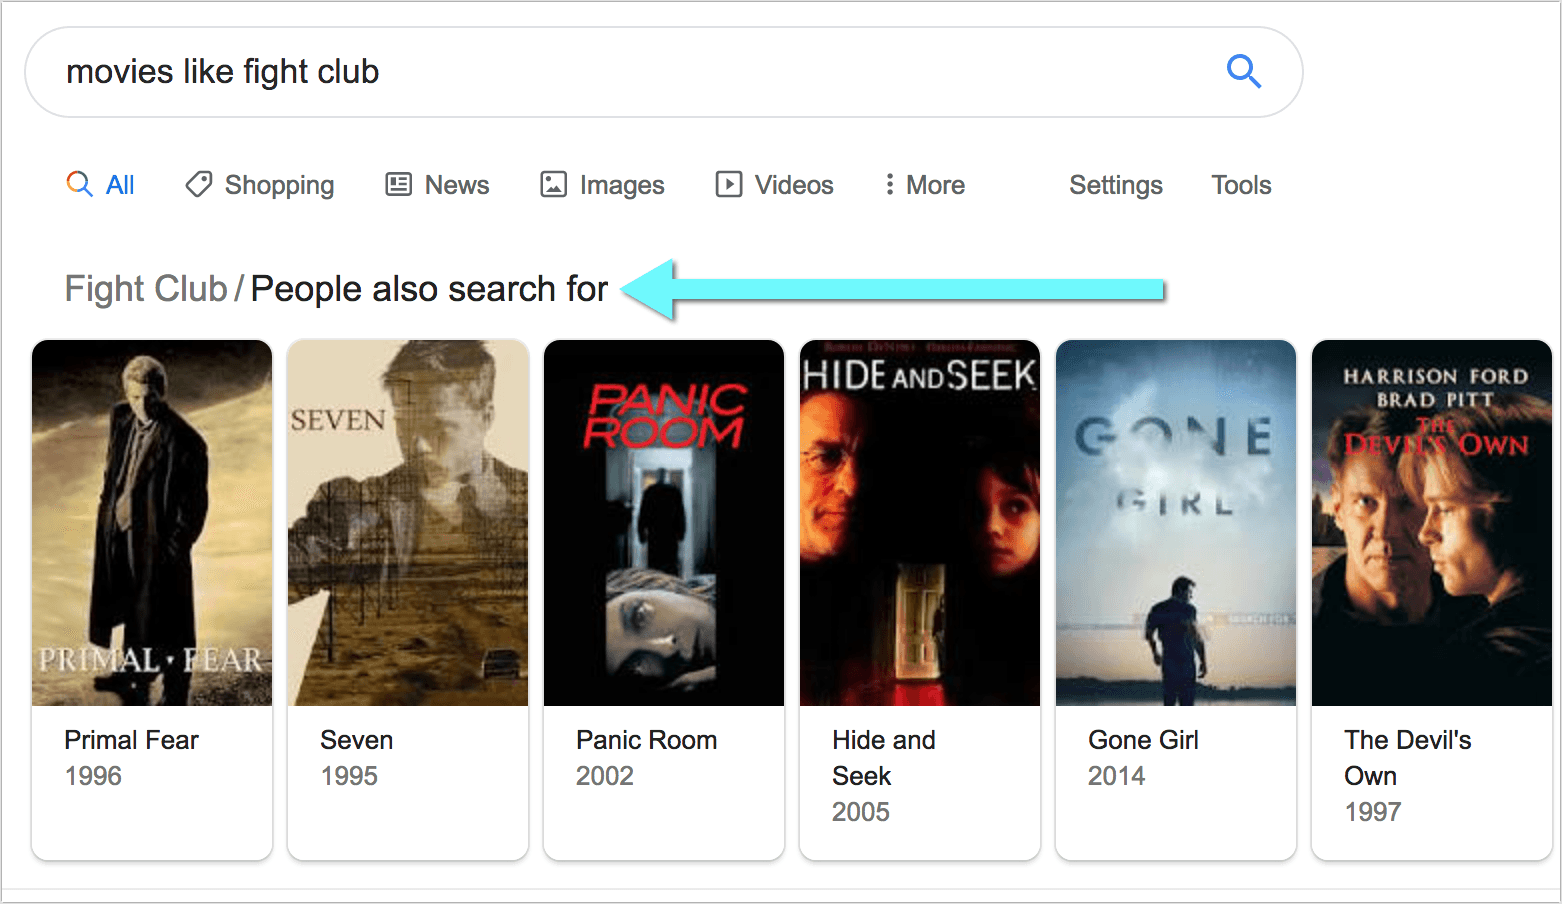Click the 2002 year under Panic Room
Image resolution: width=1562 pixels, height=904 pixels.
605,776
